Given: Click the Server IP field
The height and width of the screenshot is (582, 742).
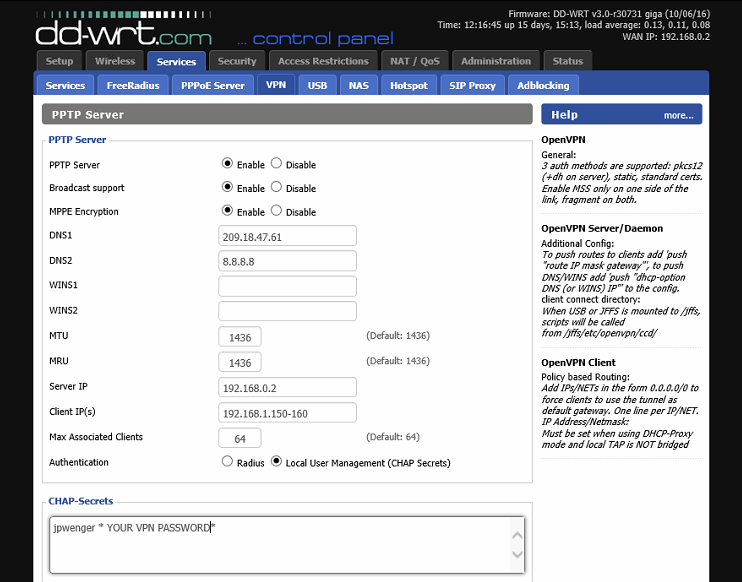Looking at the screenshot, I should (x=287, y=388).
